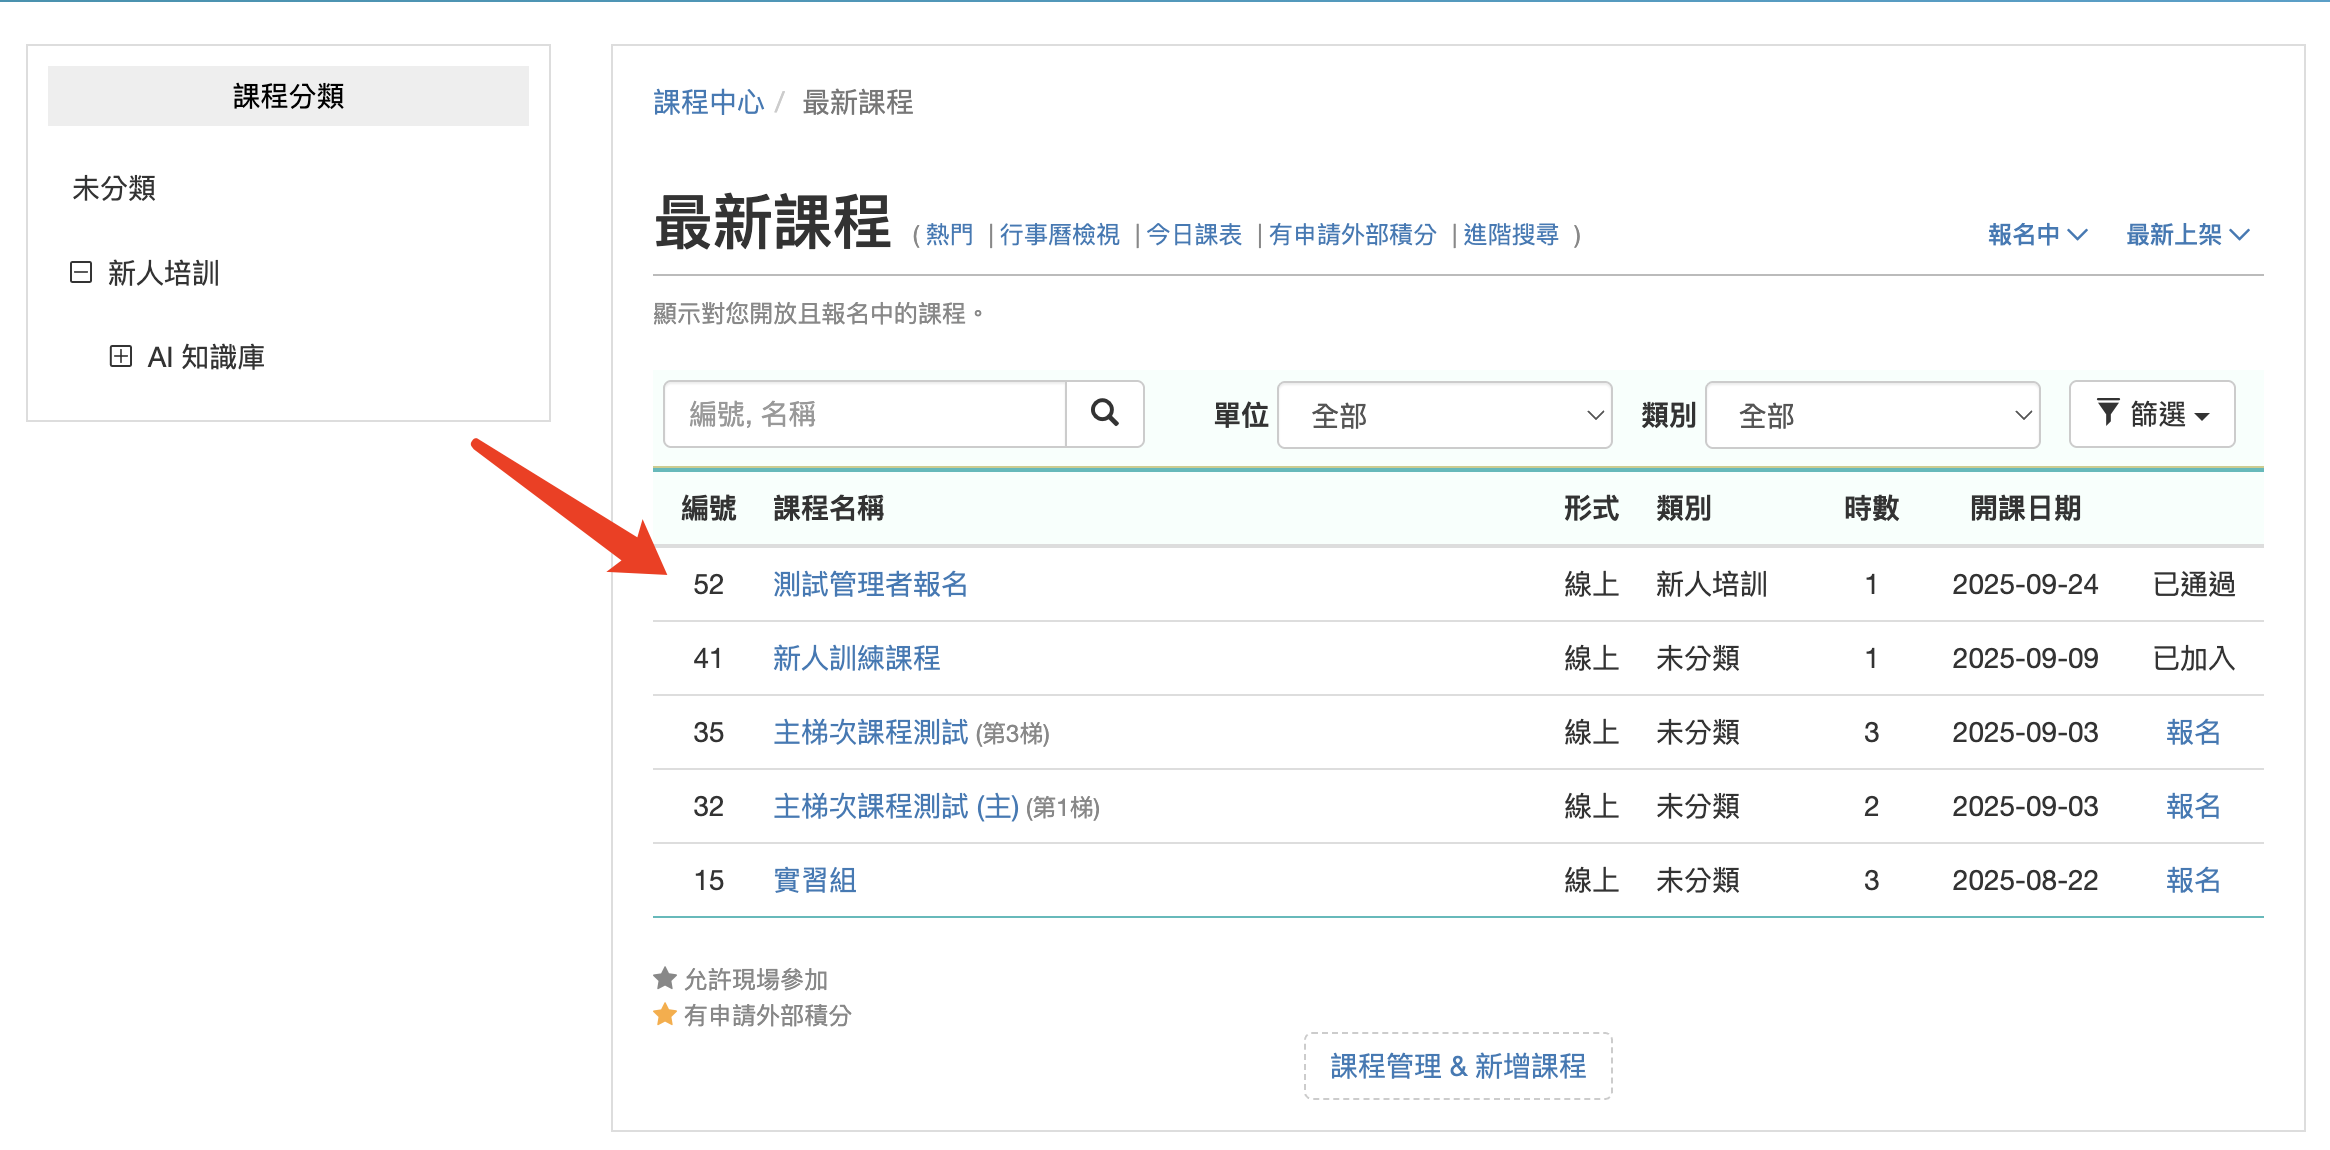Open the 類別 dropdown showing 全部

click(x=1872, y=415)
